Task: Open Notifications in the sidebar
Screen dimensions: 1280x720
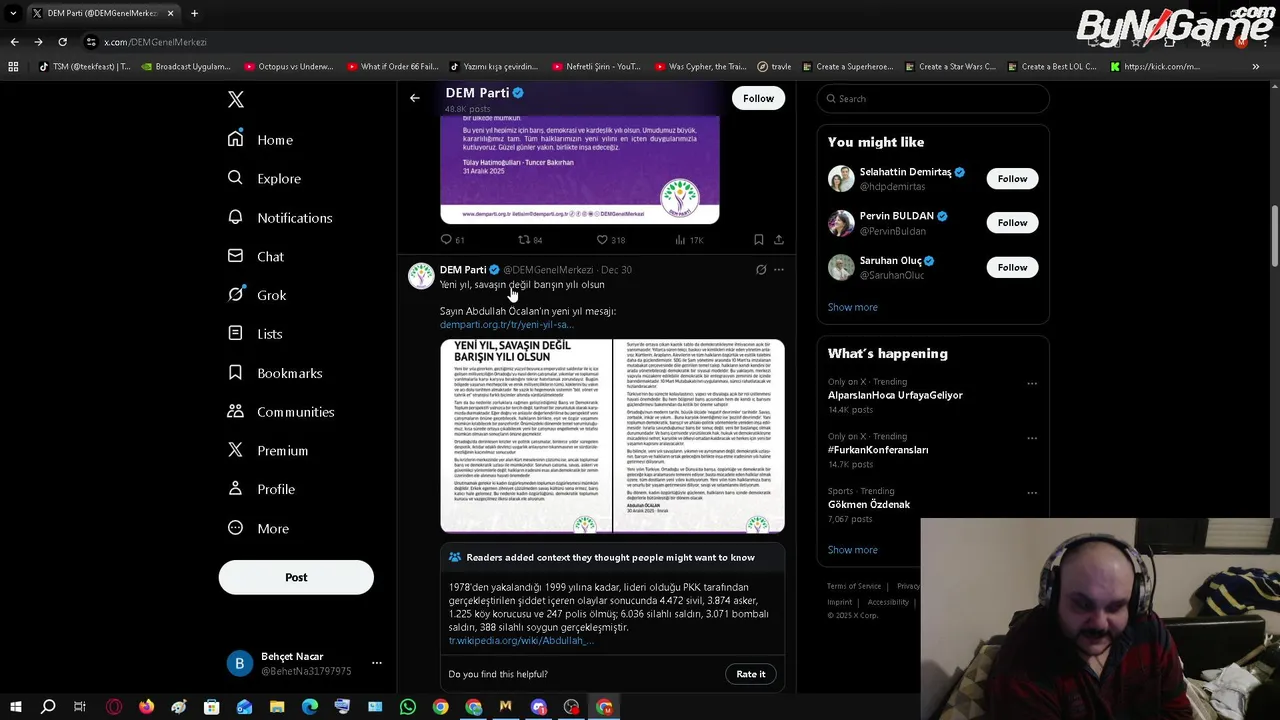Action: [x=279, y=217]
